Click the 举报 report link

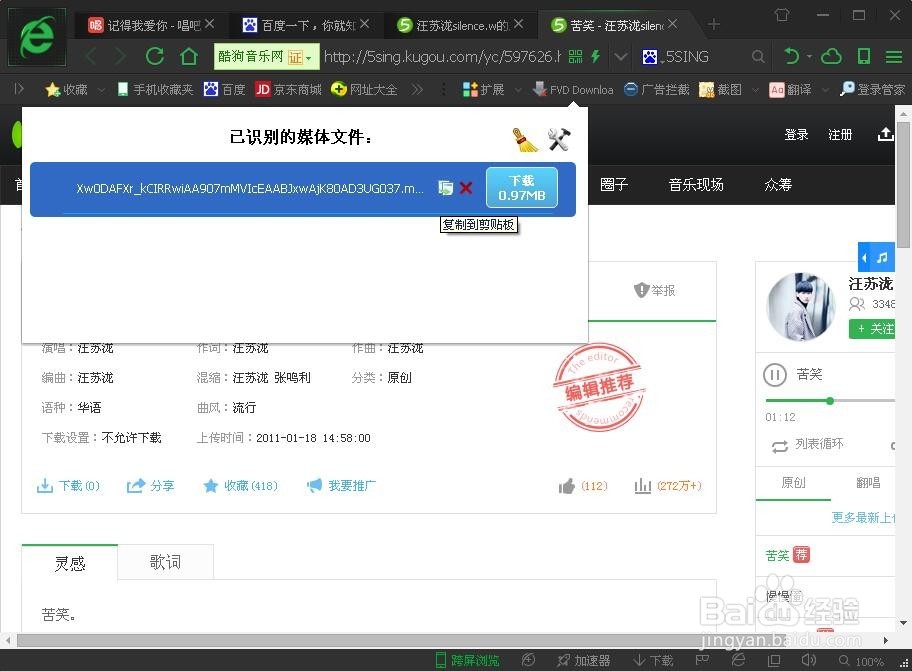click(x=655, y=290)
